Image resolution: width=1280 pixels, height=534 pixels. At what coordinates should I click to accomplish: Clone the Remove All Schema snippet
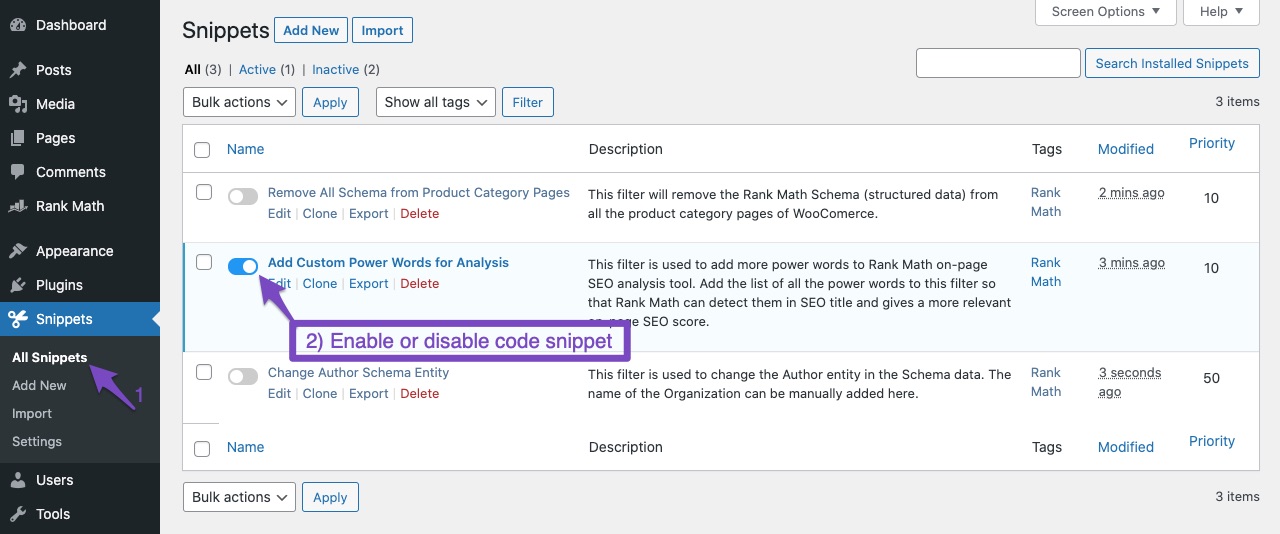pos(320,214)
